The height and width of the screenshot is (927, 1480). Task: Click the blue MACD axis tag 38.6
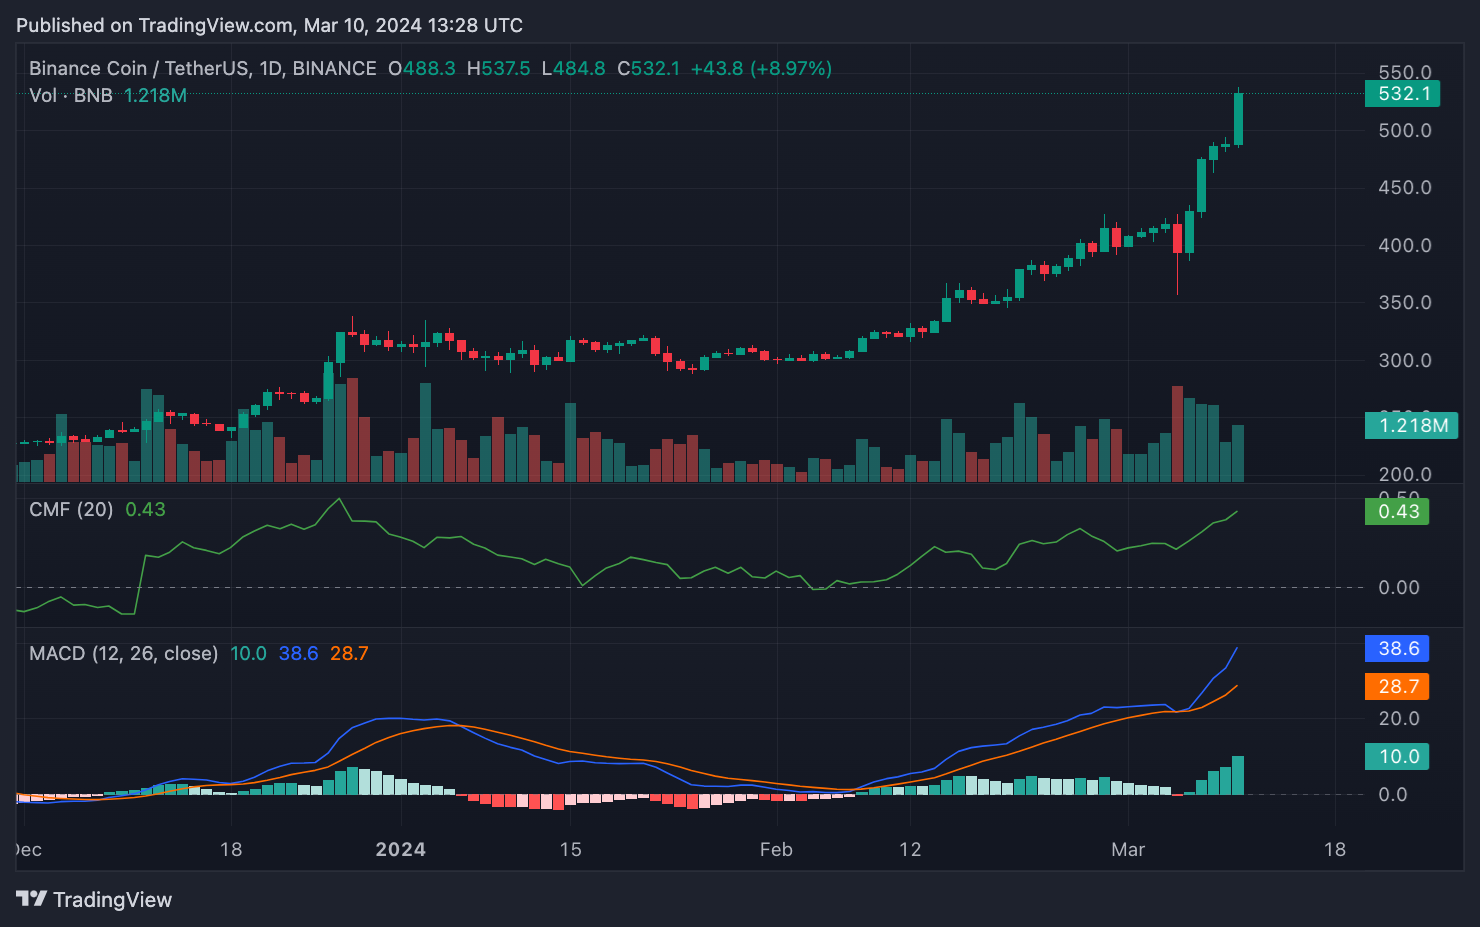pos(1397,649)
